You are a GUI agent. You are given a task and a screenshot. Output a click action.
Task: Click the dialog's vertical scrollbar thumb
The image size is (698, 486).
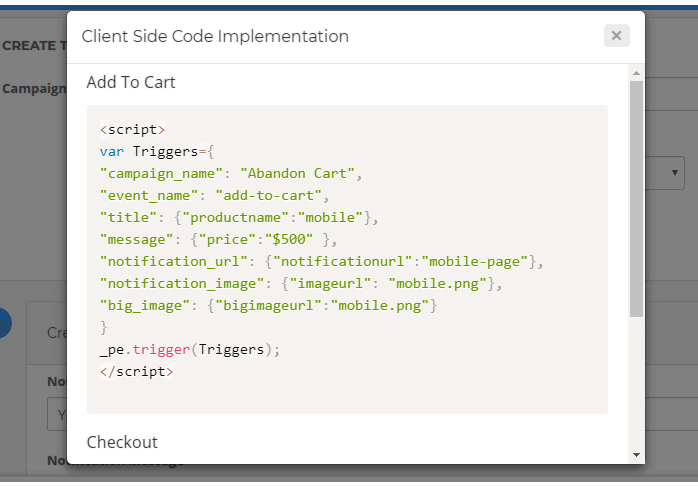coord(636,199)
